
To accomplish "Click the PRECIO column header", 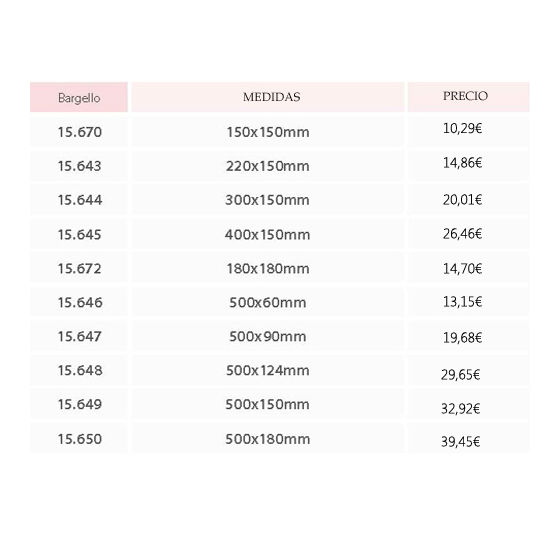I will pos(469,97).
